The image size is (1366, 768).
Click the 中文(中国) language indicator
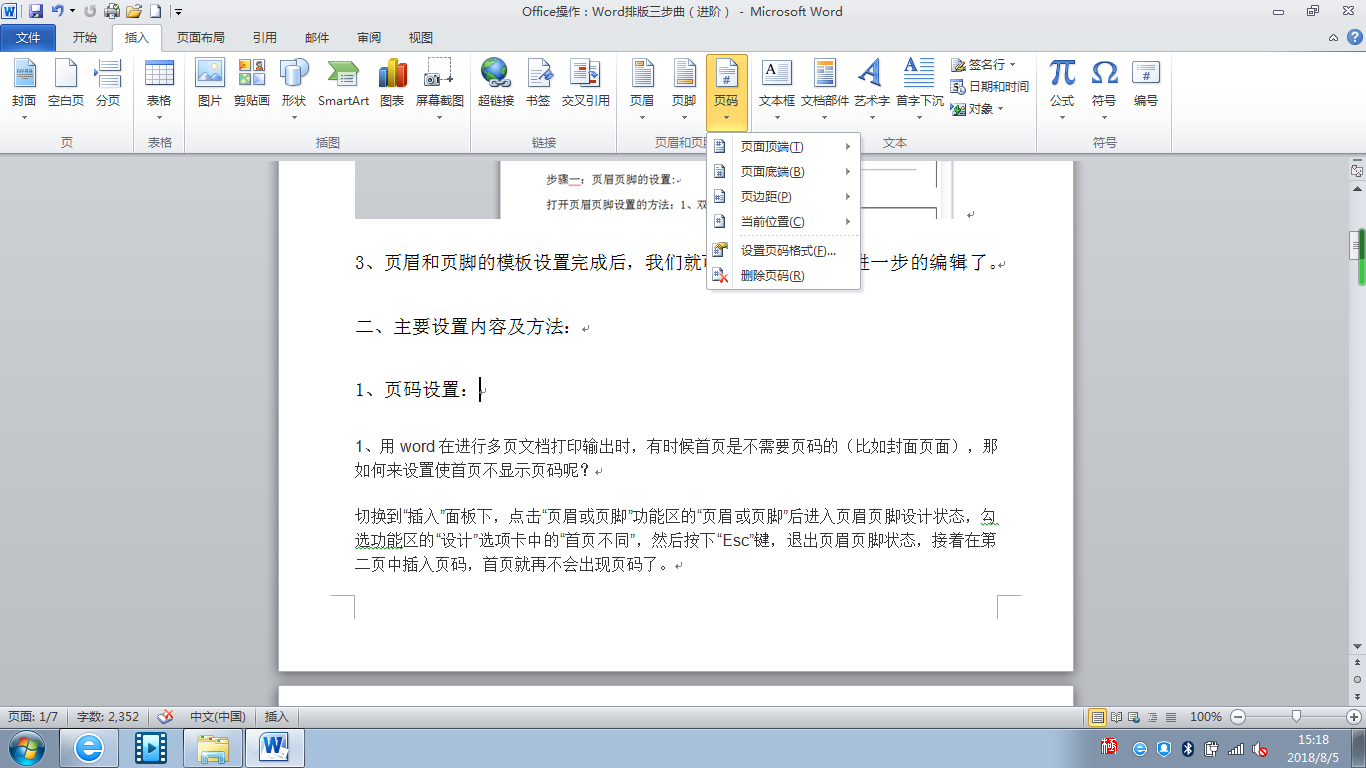(218, 716)
